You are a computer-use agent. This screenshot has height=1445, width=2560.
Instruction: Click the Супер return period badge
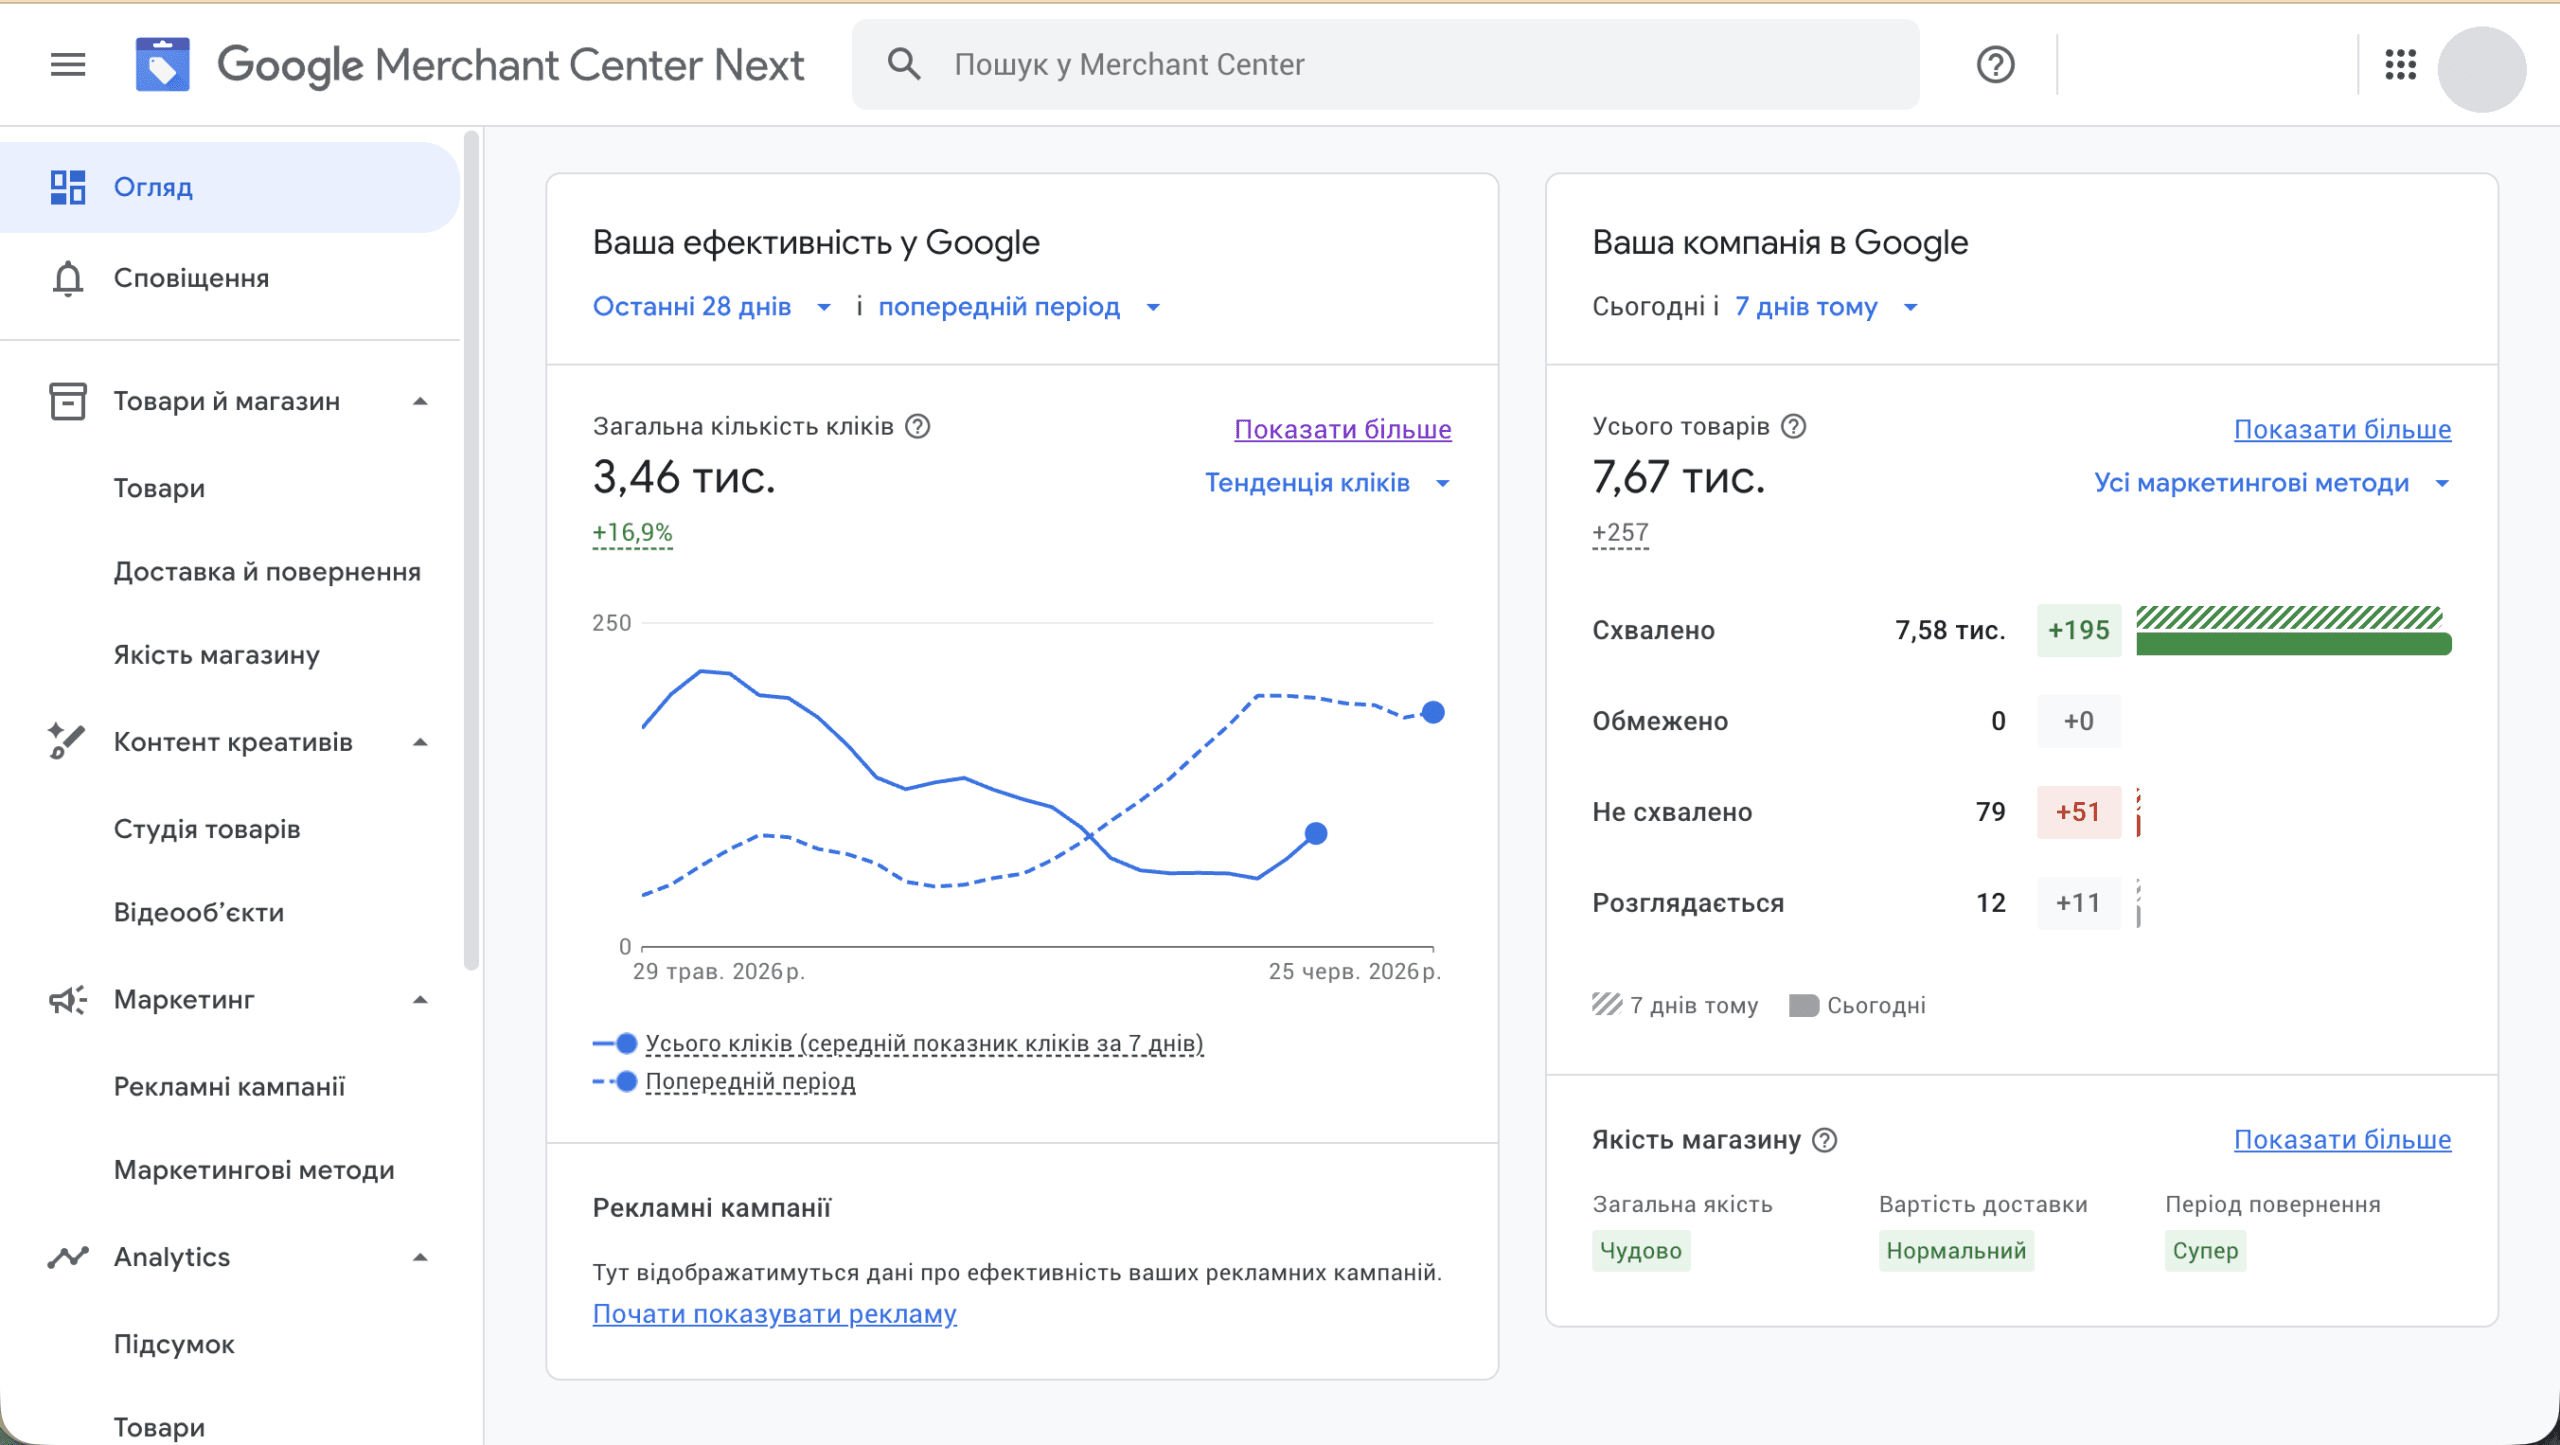click(2205, 1251)
